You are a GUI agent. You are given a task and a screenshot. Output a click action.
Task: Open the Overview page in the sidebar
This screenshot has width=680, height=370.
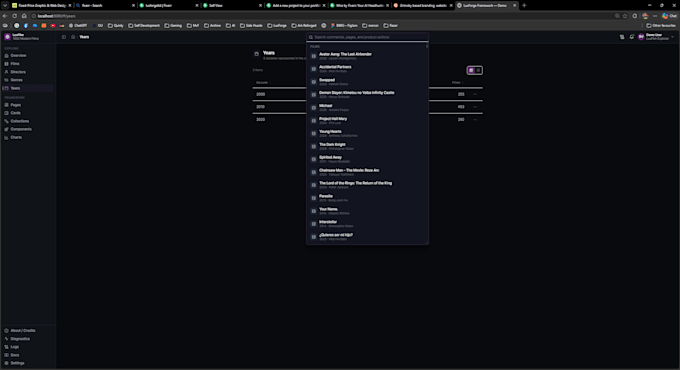28,56
